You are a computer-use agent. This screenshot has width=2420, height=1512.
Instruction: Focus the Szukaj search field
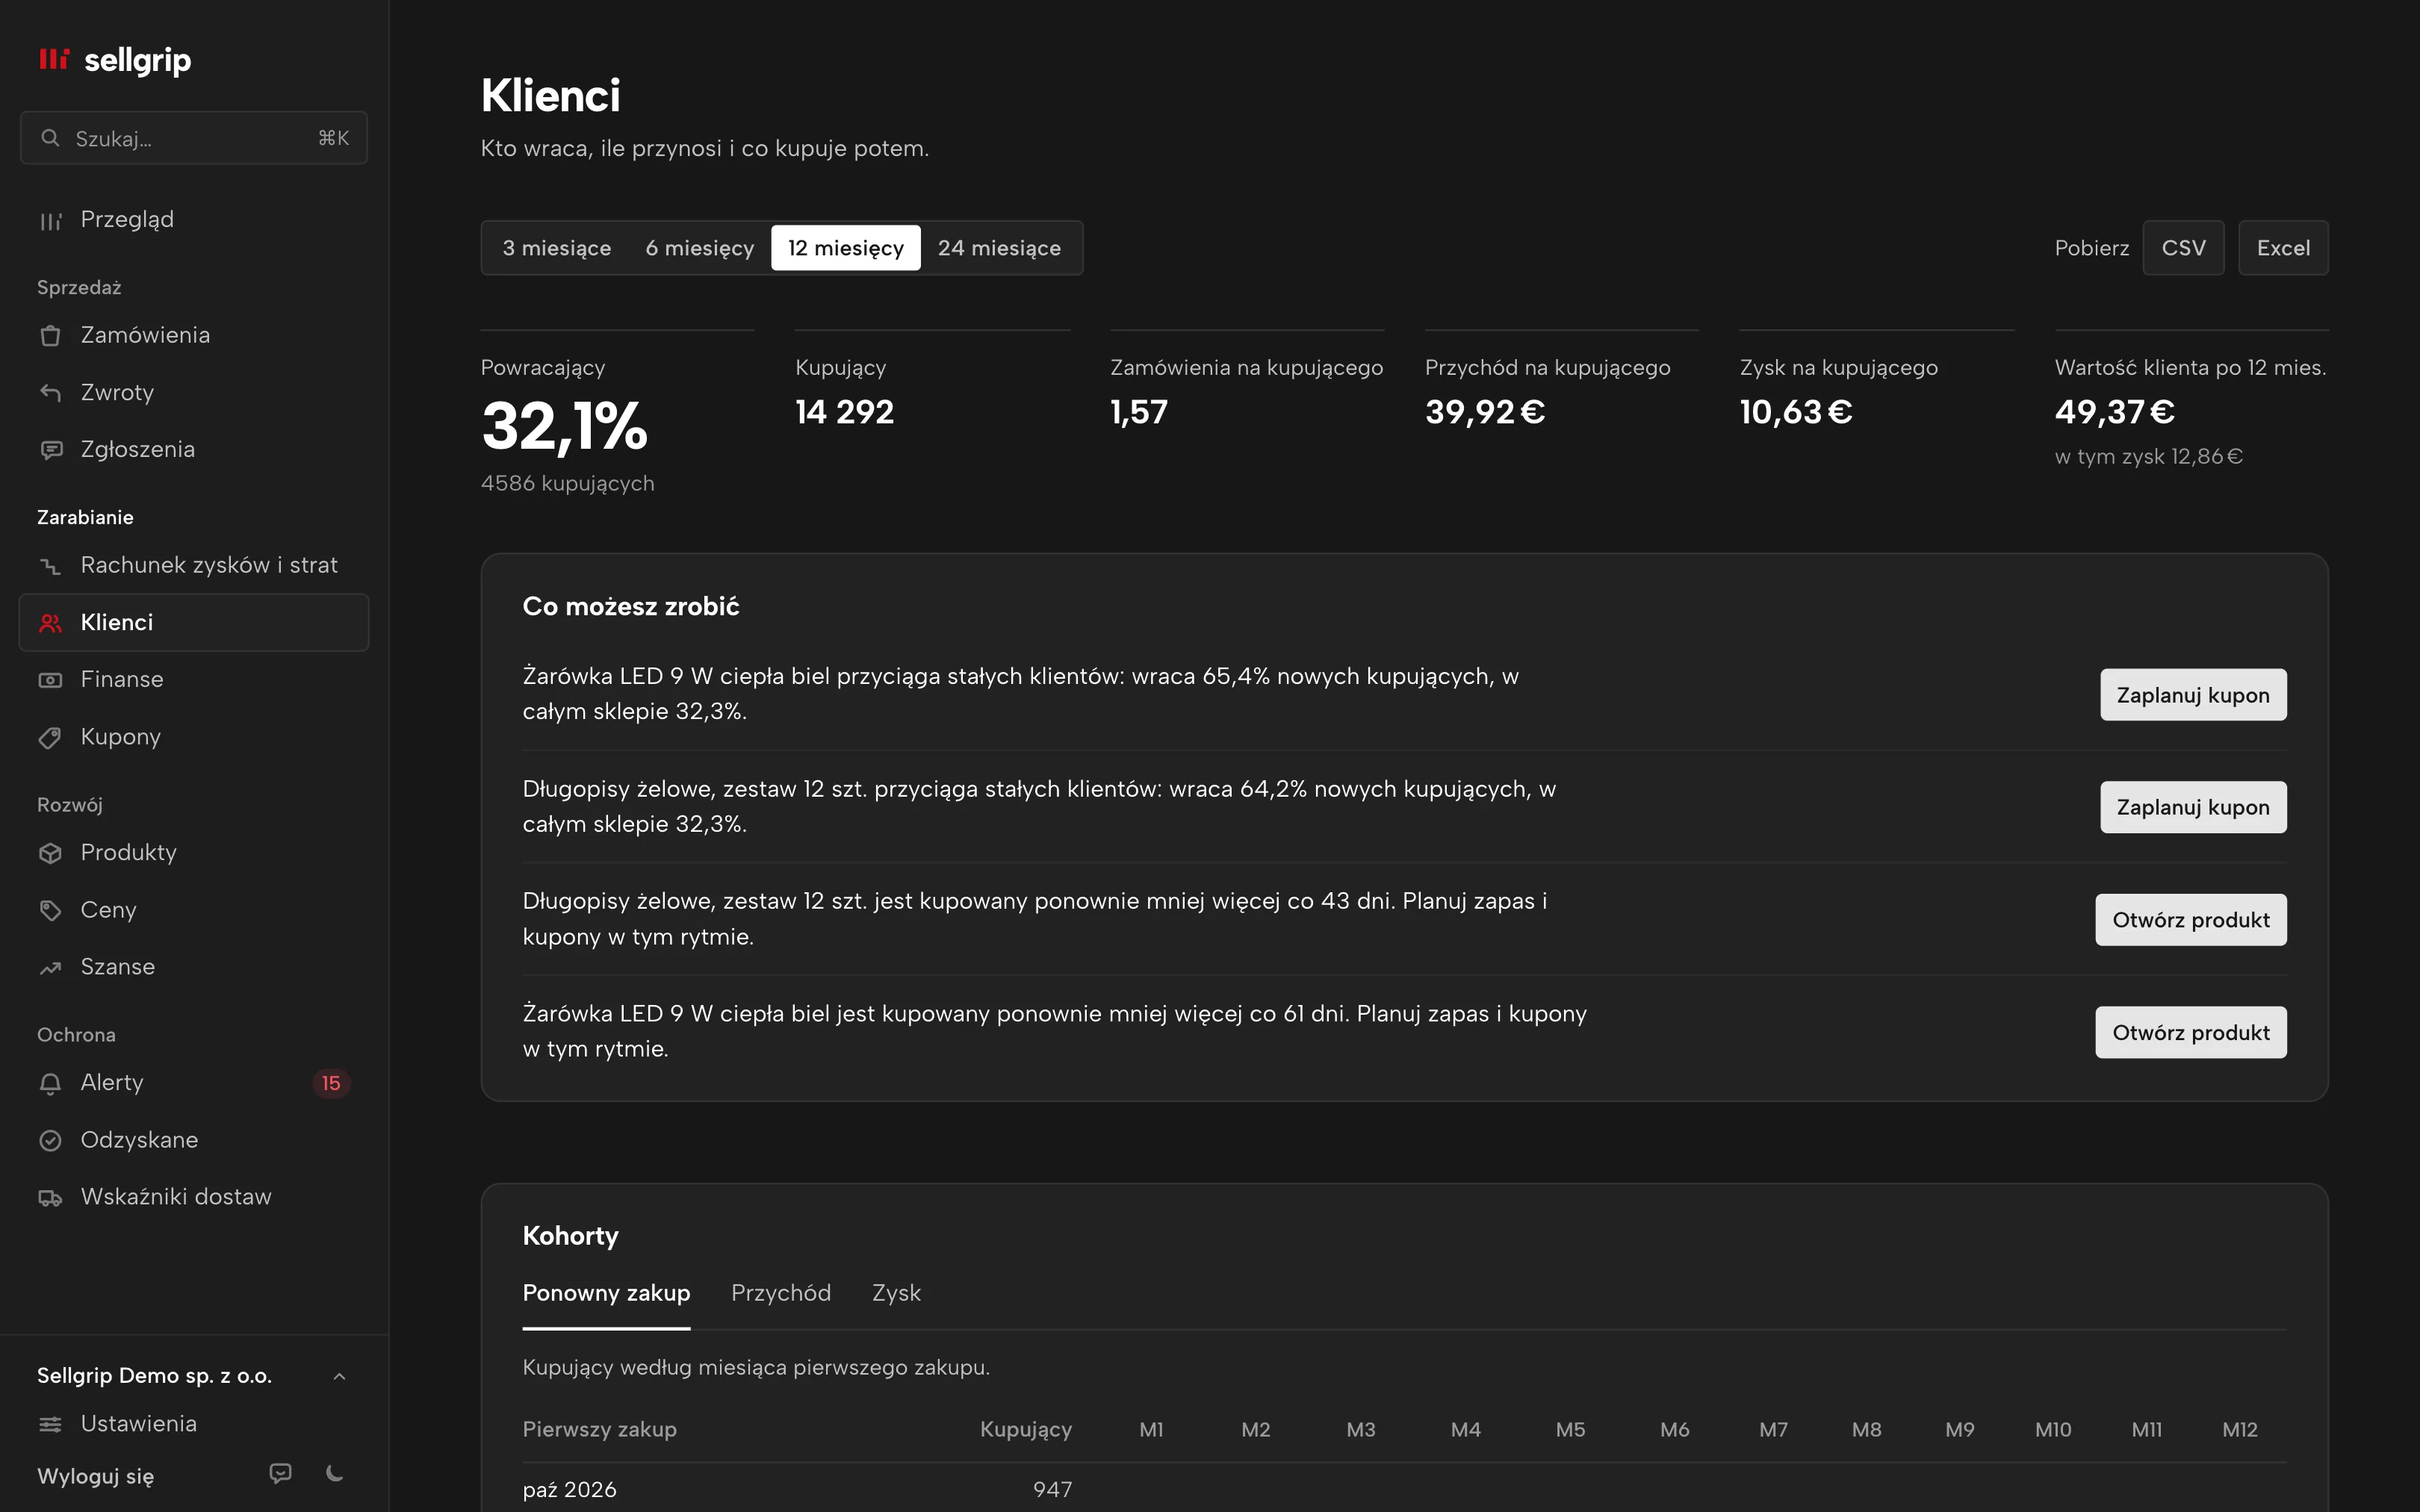tap(194, 138)
